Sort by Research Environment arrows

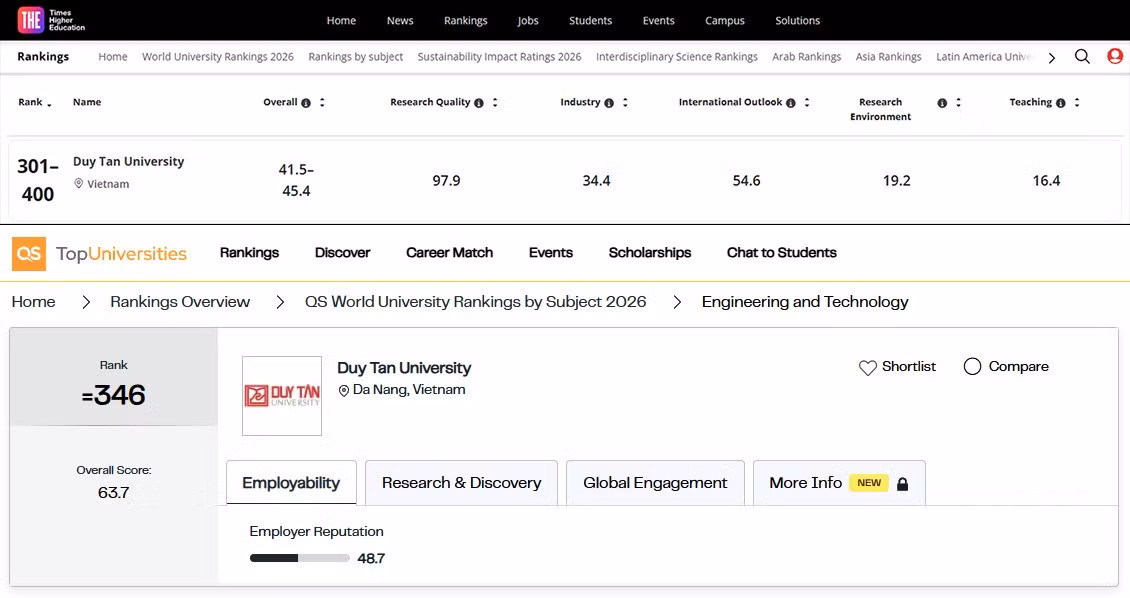[x=958, y=102]
